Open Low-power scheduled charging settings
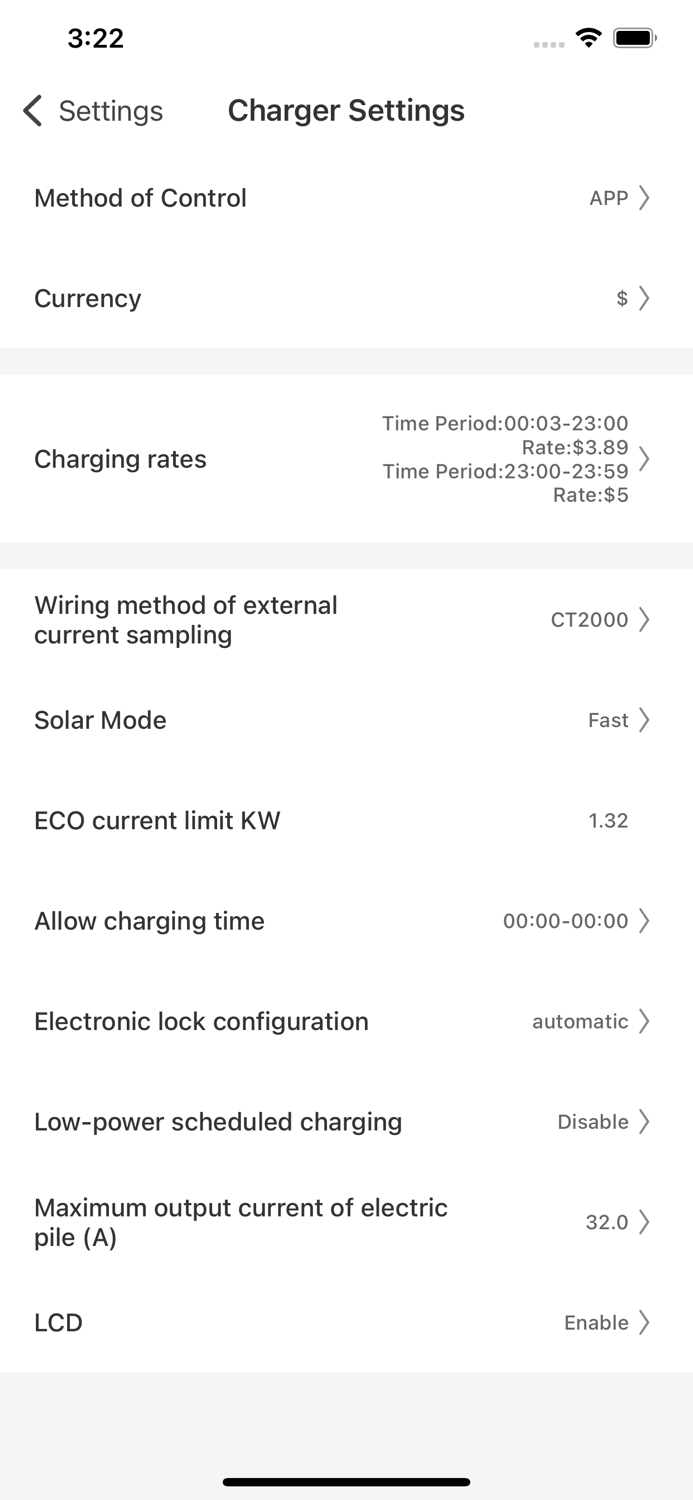Screen dimensions: 693x1500 [x=644, y=1121]
